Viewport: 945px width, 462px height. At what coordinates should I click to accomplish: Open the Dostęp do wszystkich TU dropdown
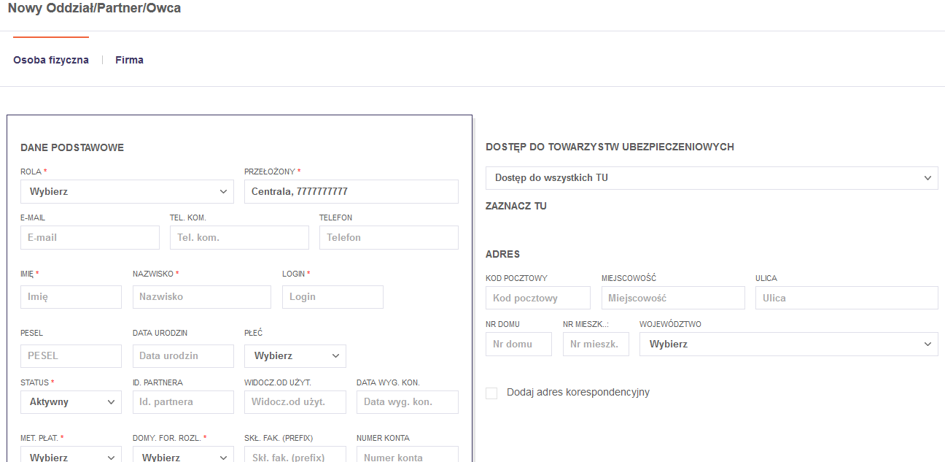[712, 178]
